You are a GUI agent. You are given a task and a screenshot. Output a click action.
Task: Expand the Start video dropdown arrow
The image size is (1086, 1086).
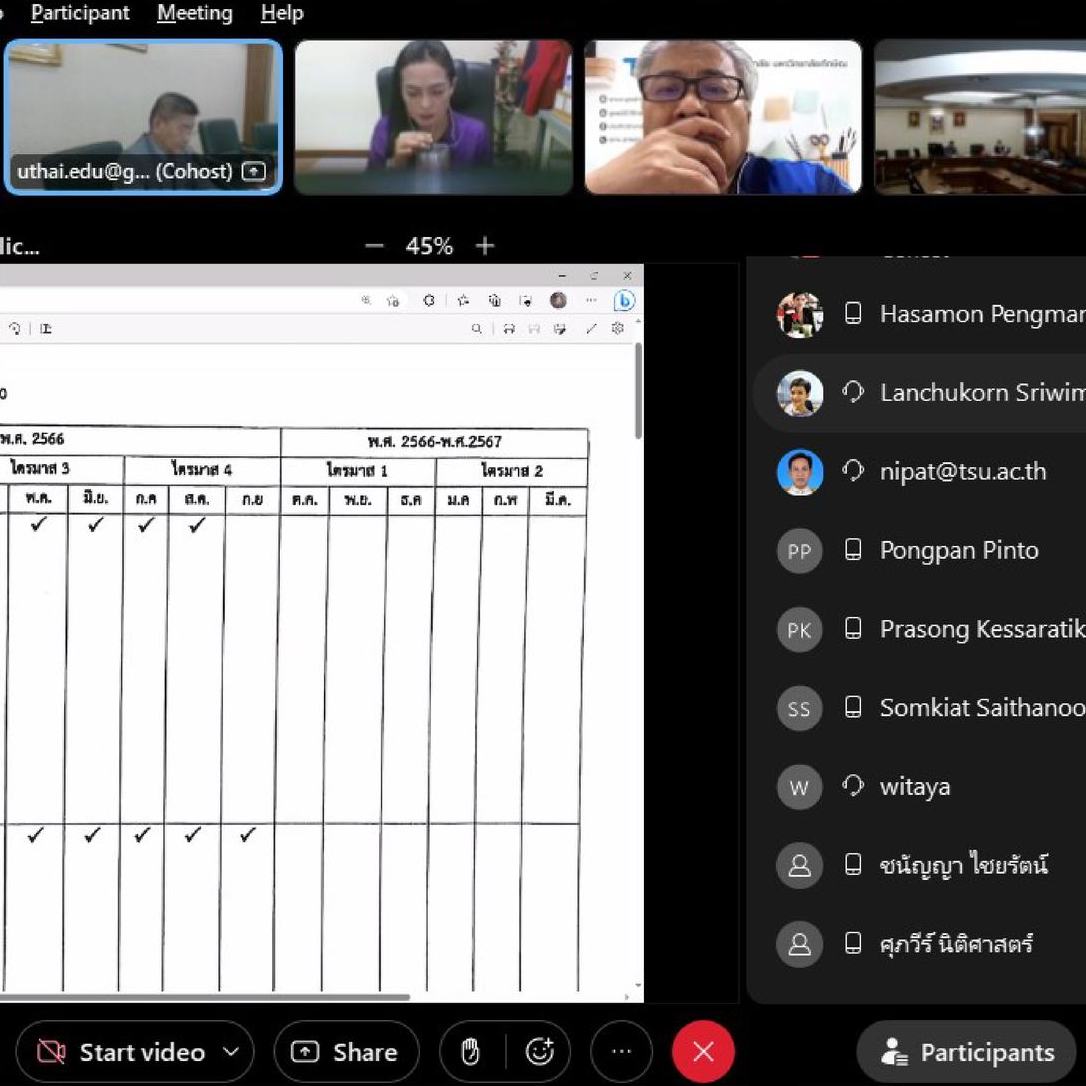pyautogui.click(x=231, y=1051)
